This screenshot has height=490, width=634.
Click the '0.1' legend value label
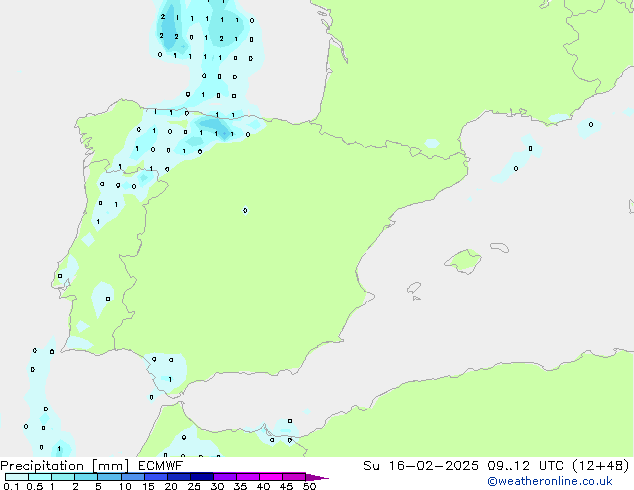point(11,486)
